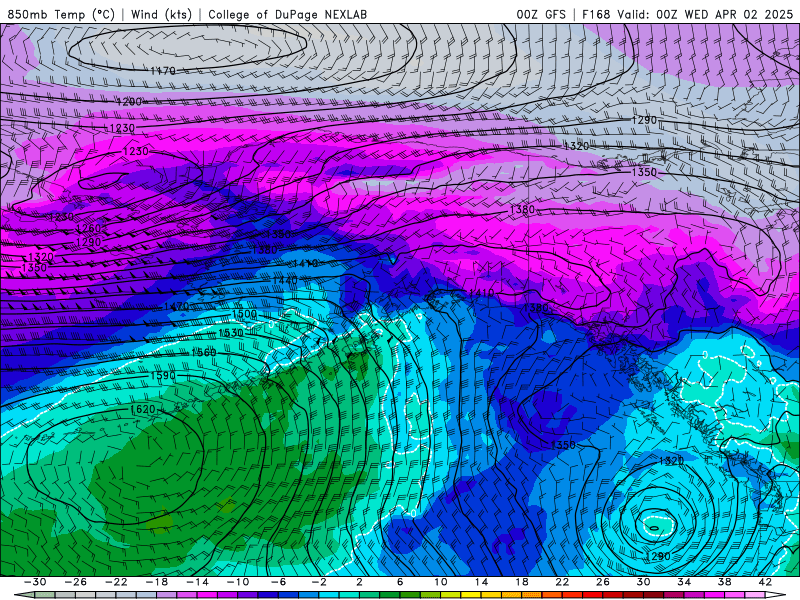Click the 'F168' forecast hour text

pyautogui.click(x=596, y=14)
